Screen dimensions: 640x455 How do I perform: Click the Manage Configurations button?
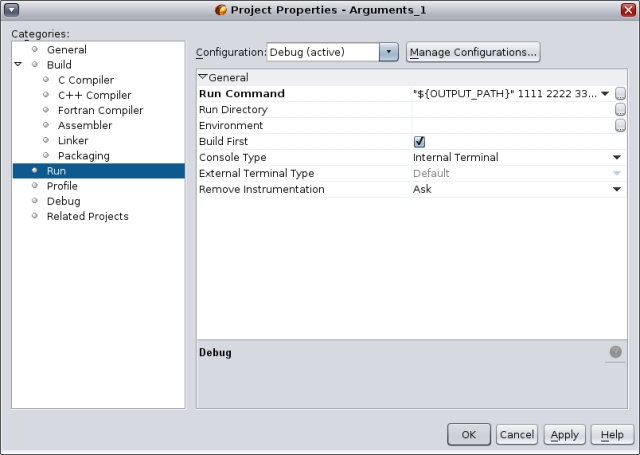[473, 52]
